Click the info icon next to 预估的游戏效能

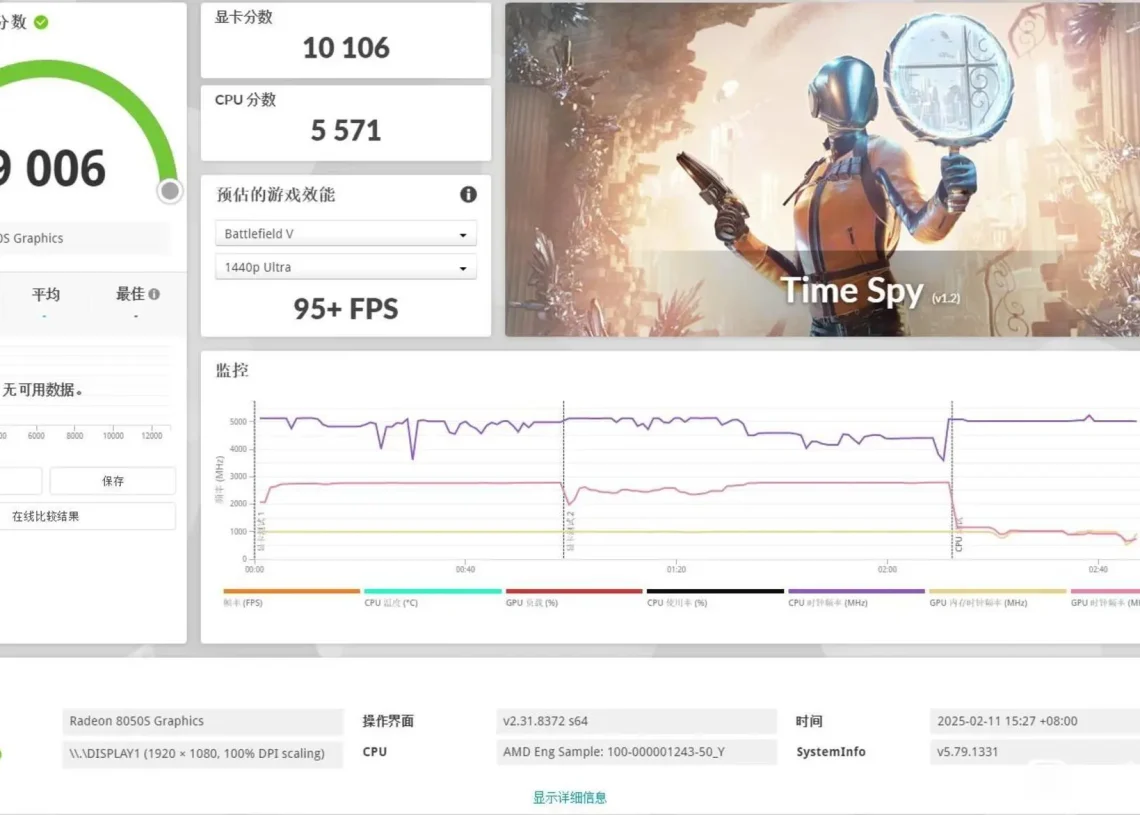click(468, 194)
